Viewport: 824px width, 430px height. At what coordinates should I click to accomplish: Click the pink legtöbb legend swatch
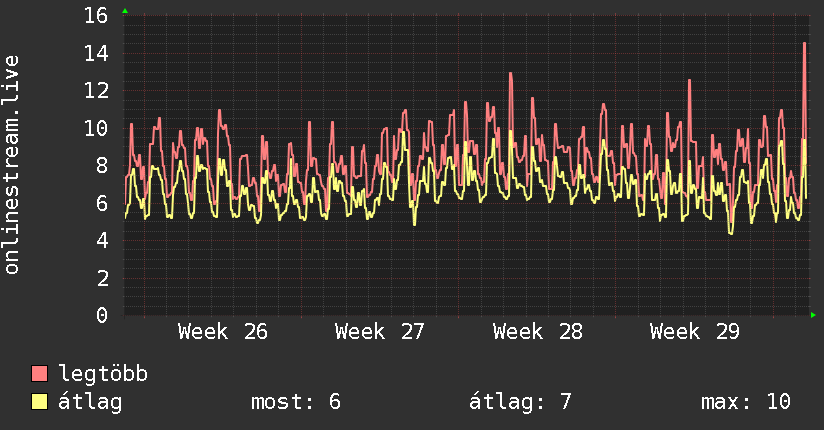tap(39, 374)
